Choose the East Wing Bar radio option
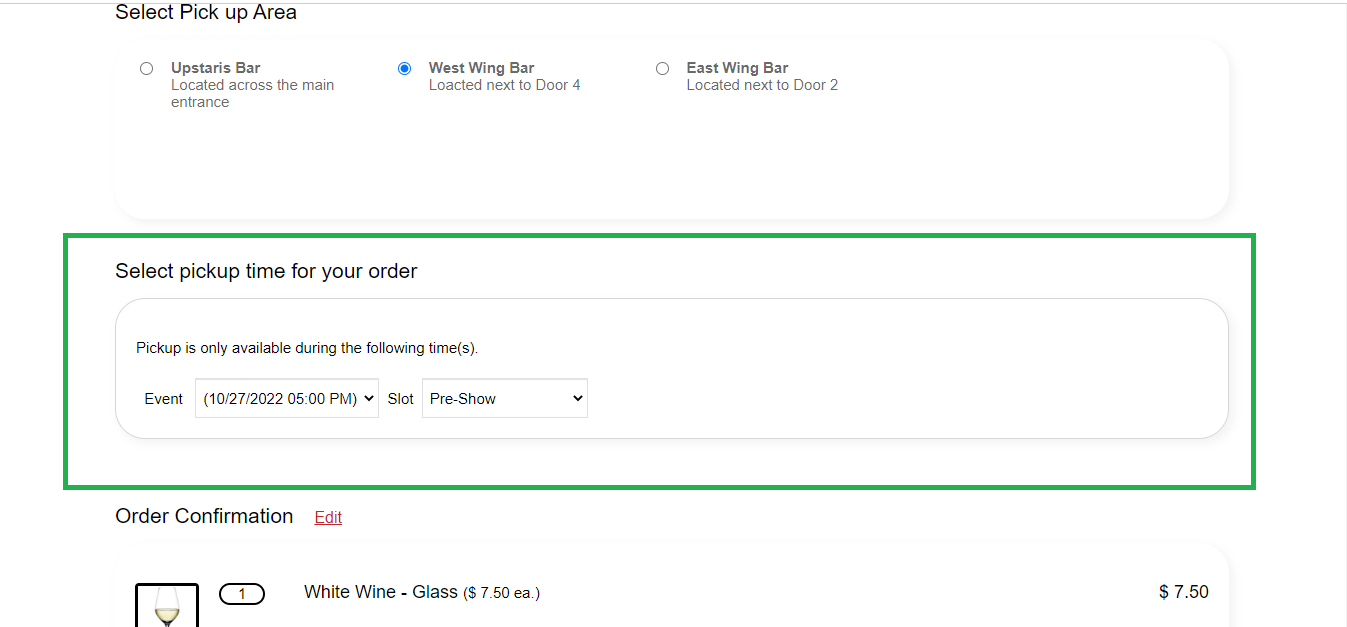Screen dimensions: 1347x627 (x=662, y=69)
